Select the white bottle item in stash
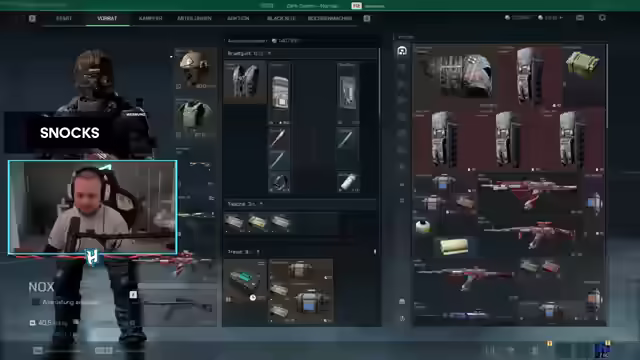Screen dimensions: 640x360 coord(423,226)
